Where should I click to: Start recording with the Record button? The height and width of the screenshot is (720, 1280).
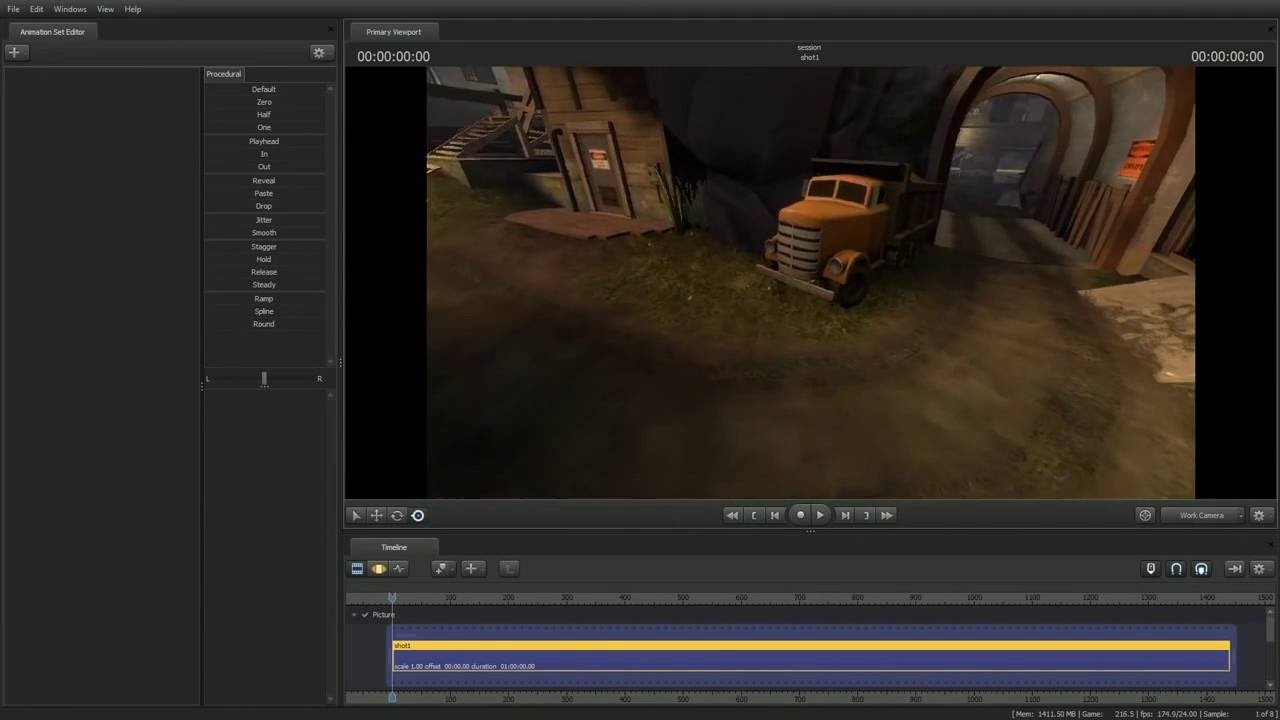point(800,515)
